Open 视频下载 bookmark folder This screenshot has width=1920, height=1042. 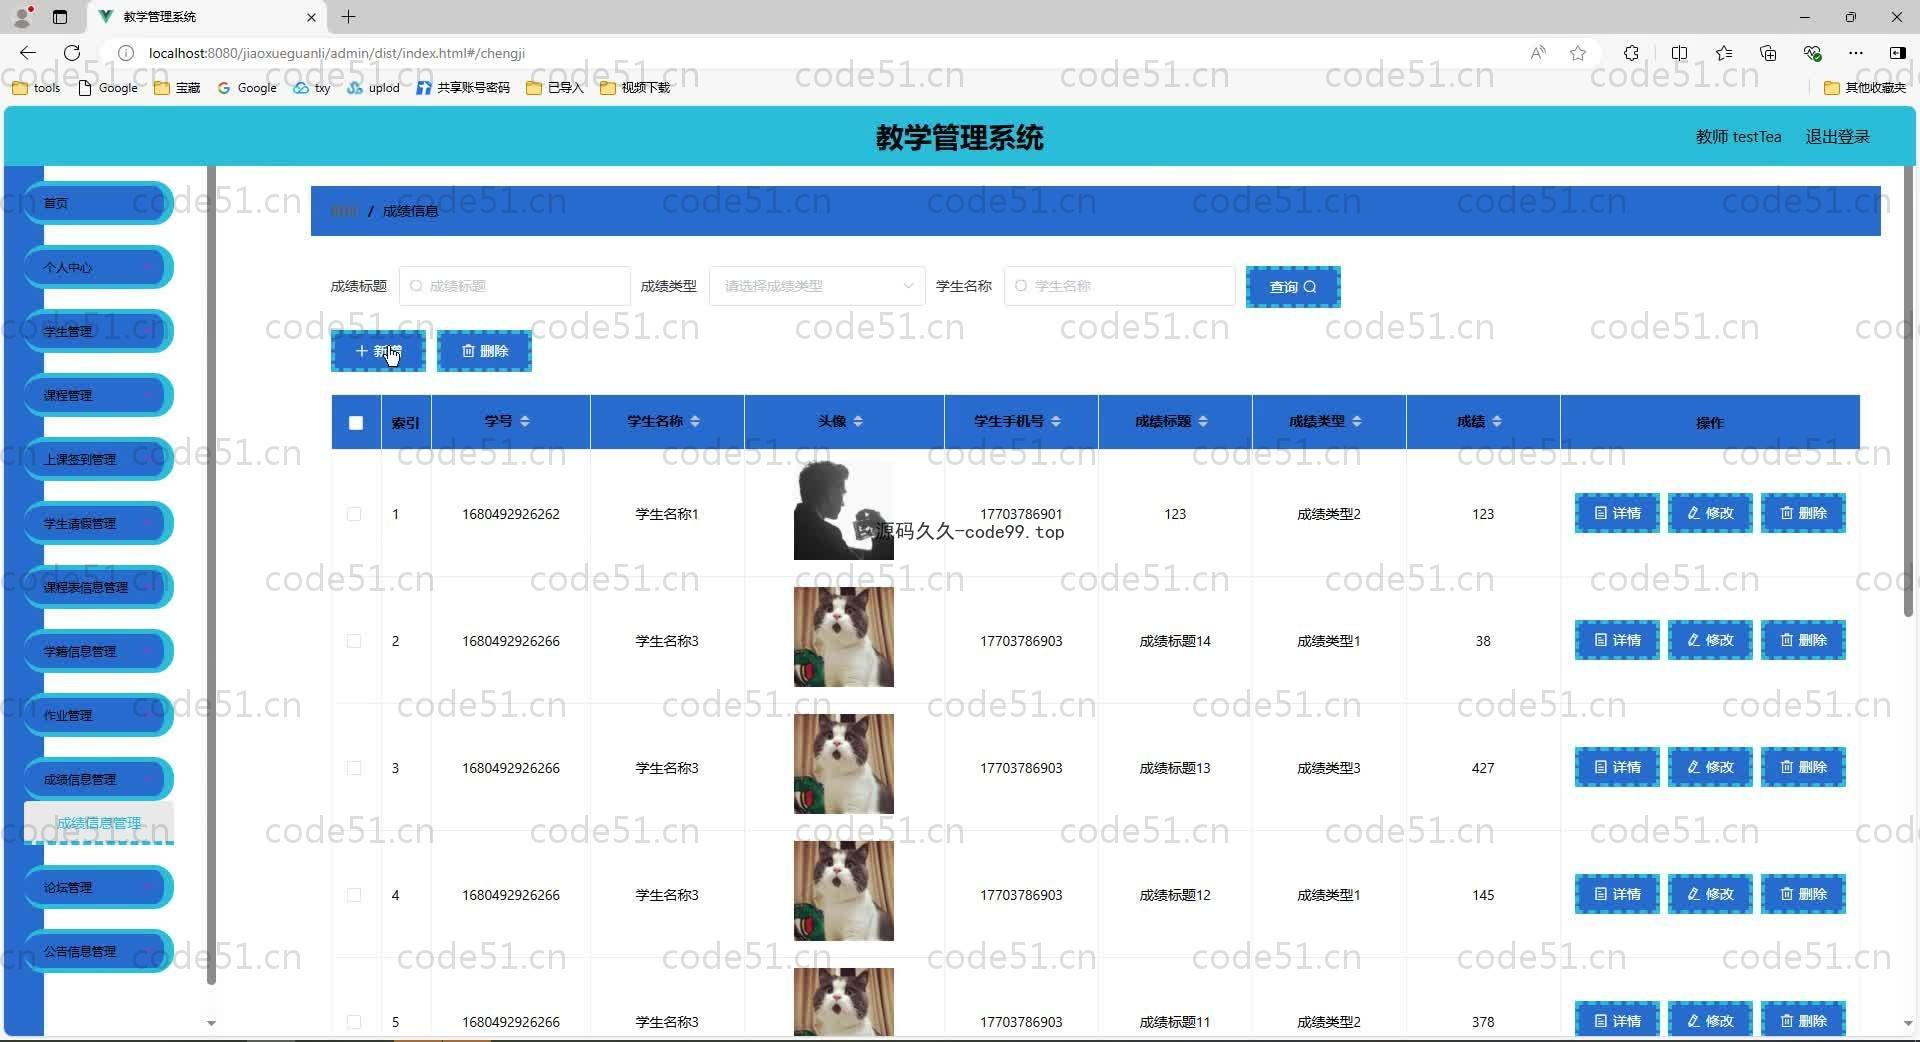tap(635, 88)
